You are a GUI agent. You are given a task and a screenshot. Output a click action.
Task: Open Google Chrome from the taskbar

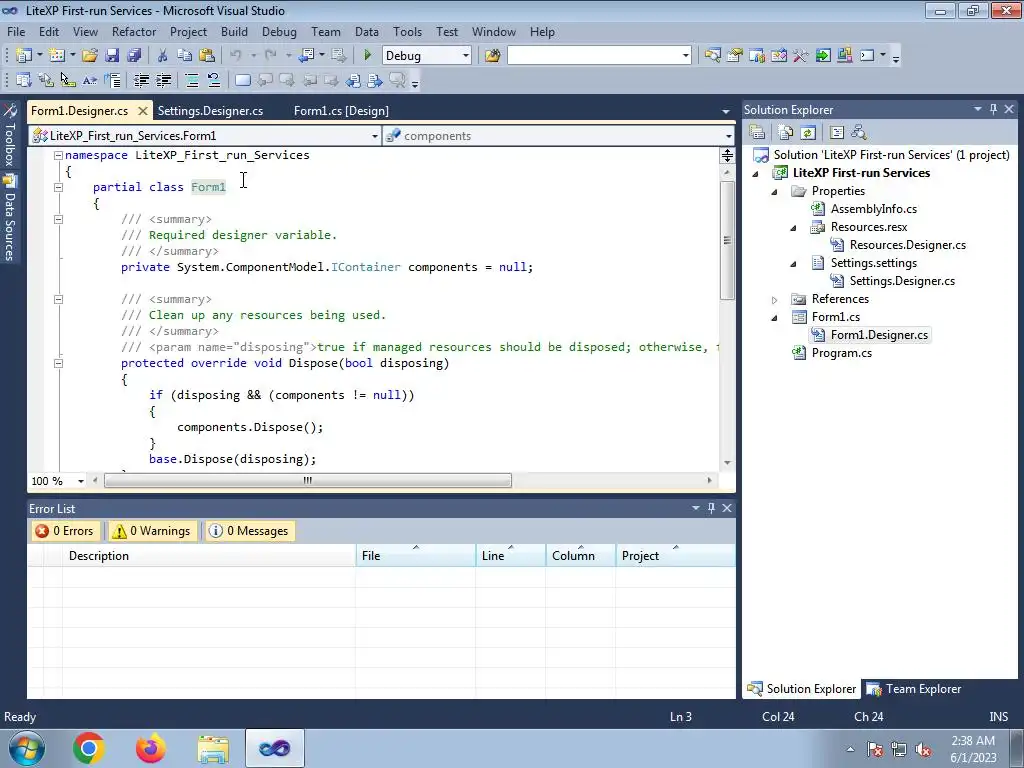pos(89,748)
